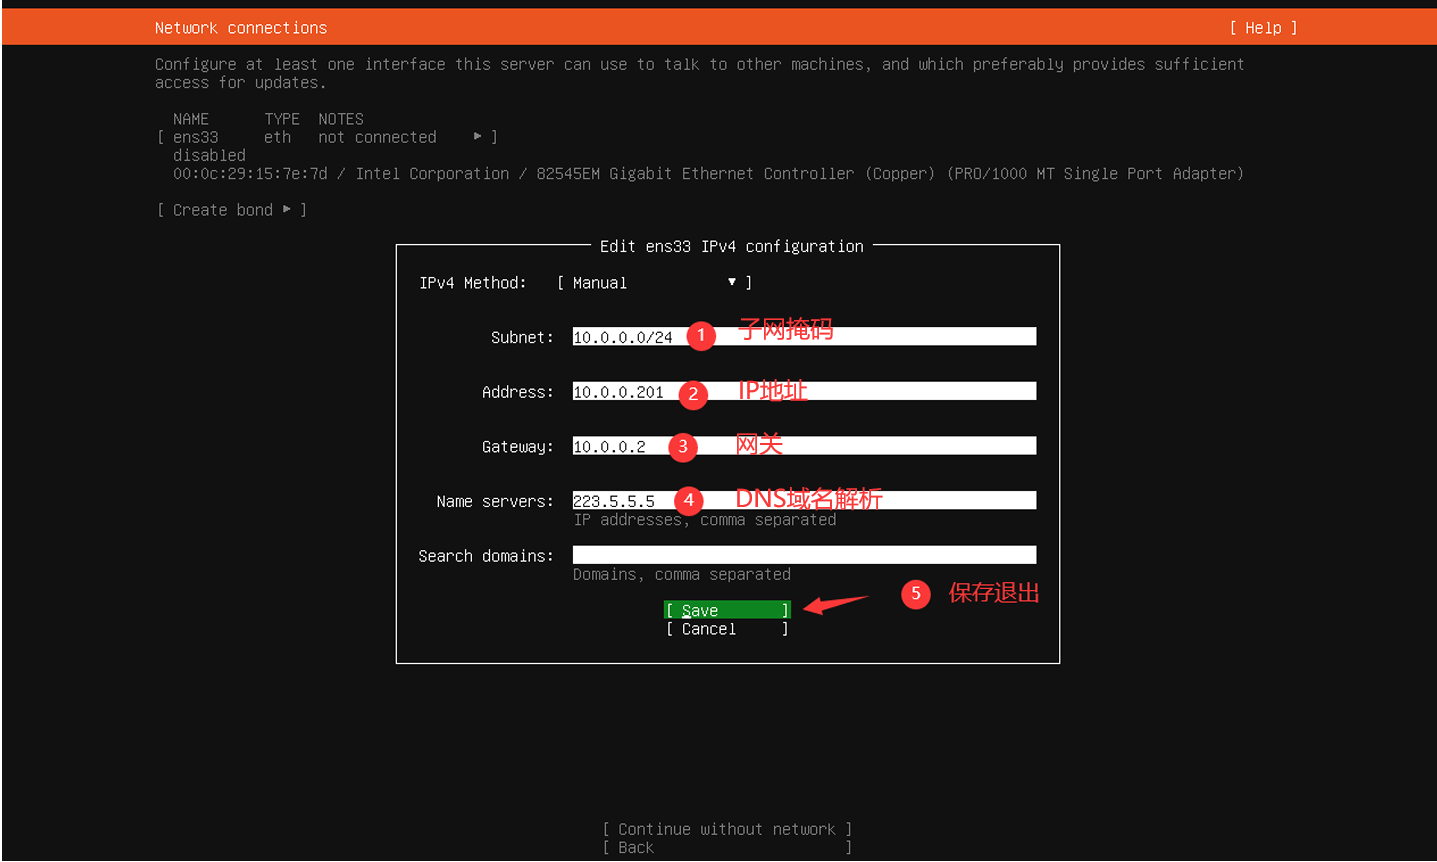Click the Subnet input field

point(804,337)
